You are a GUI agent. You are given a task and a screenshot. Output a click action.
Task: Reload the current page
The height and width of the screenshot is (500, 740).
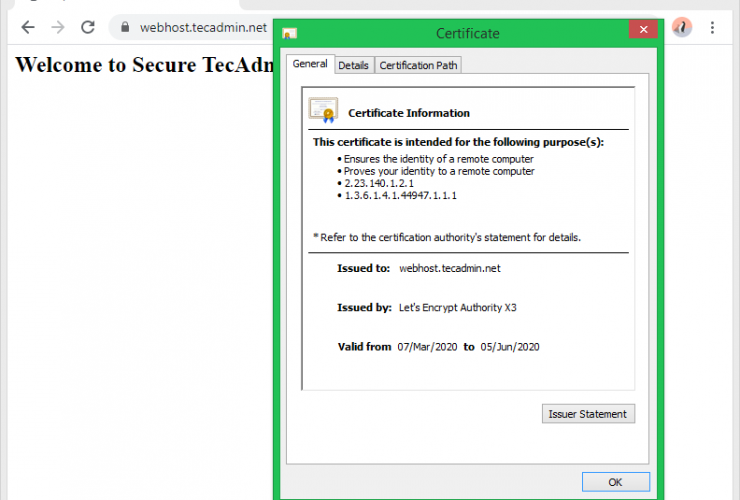click(x=88, y=27)
